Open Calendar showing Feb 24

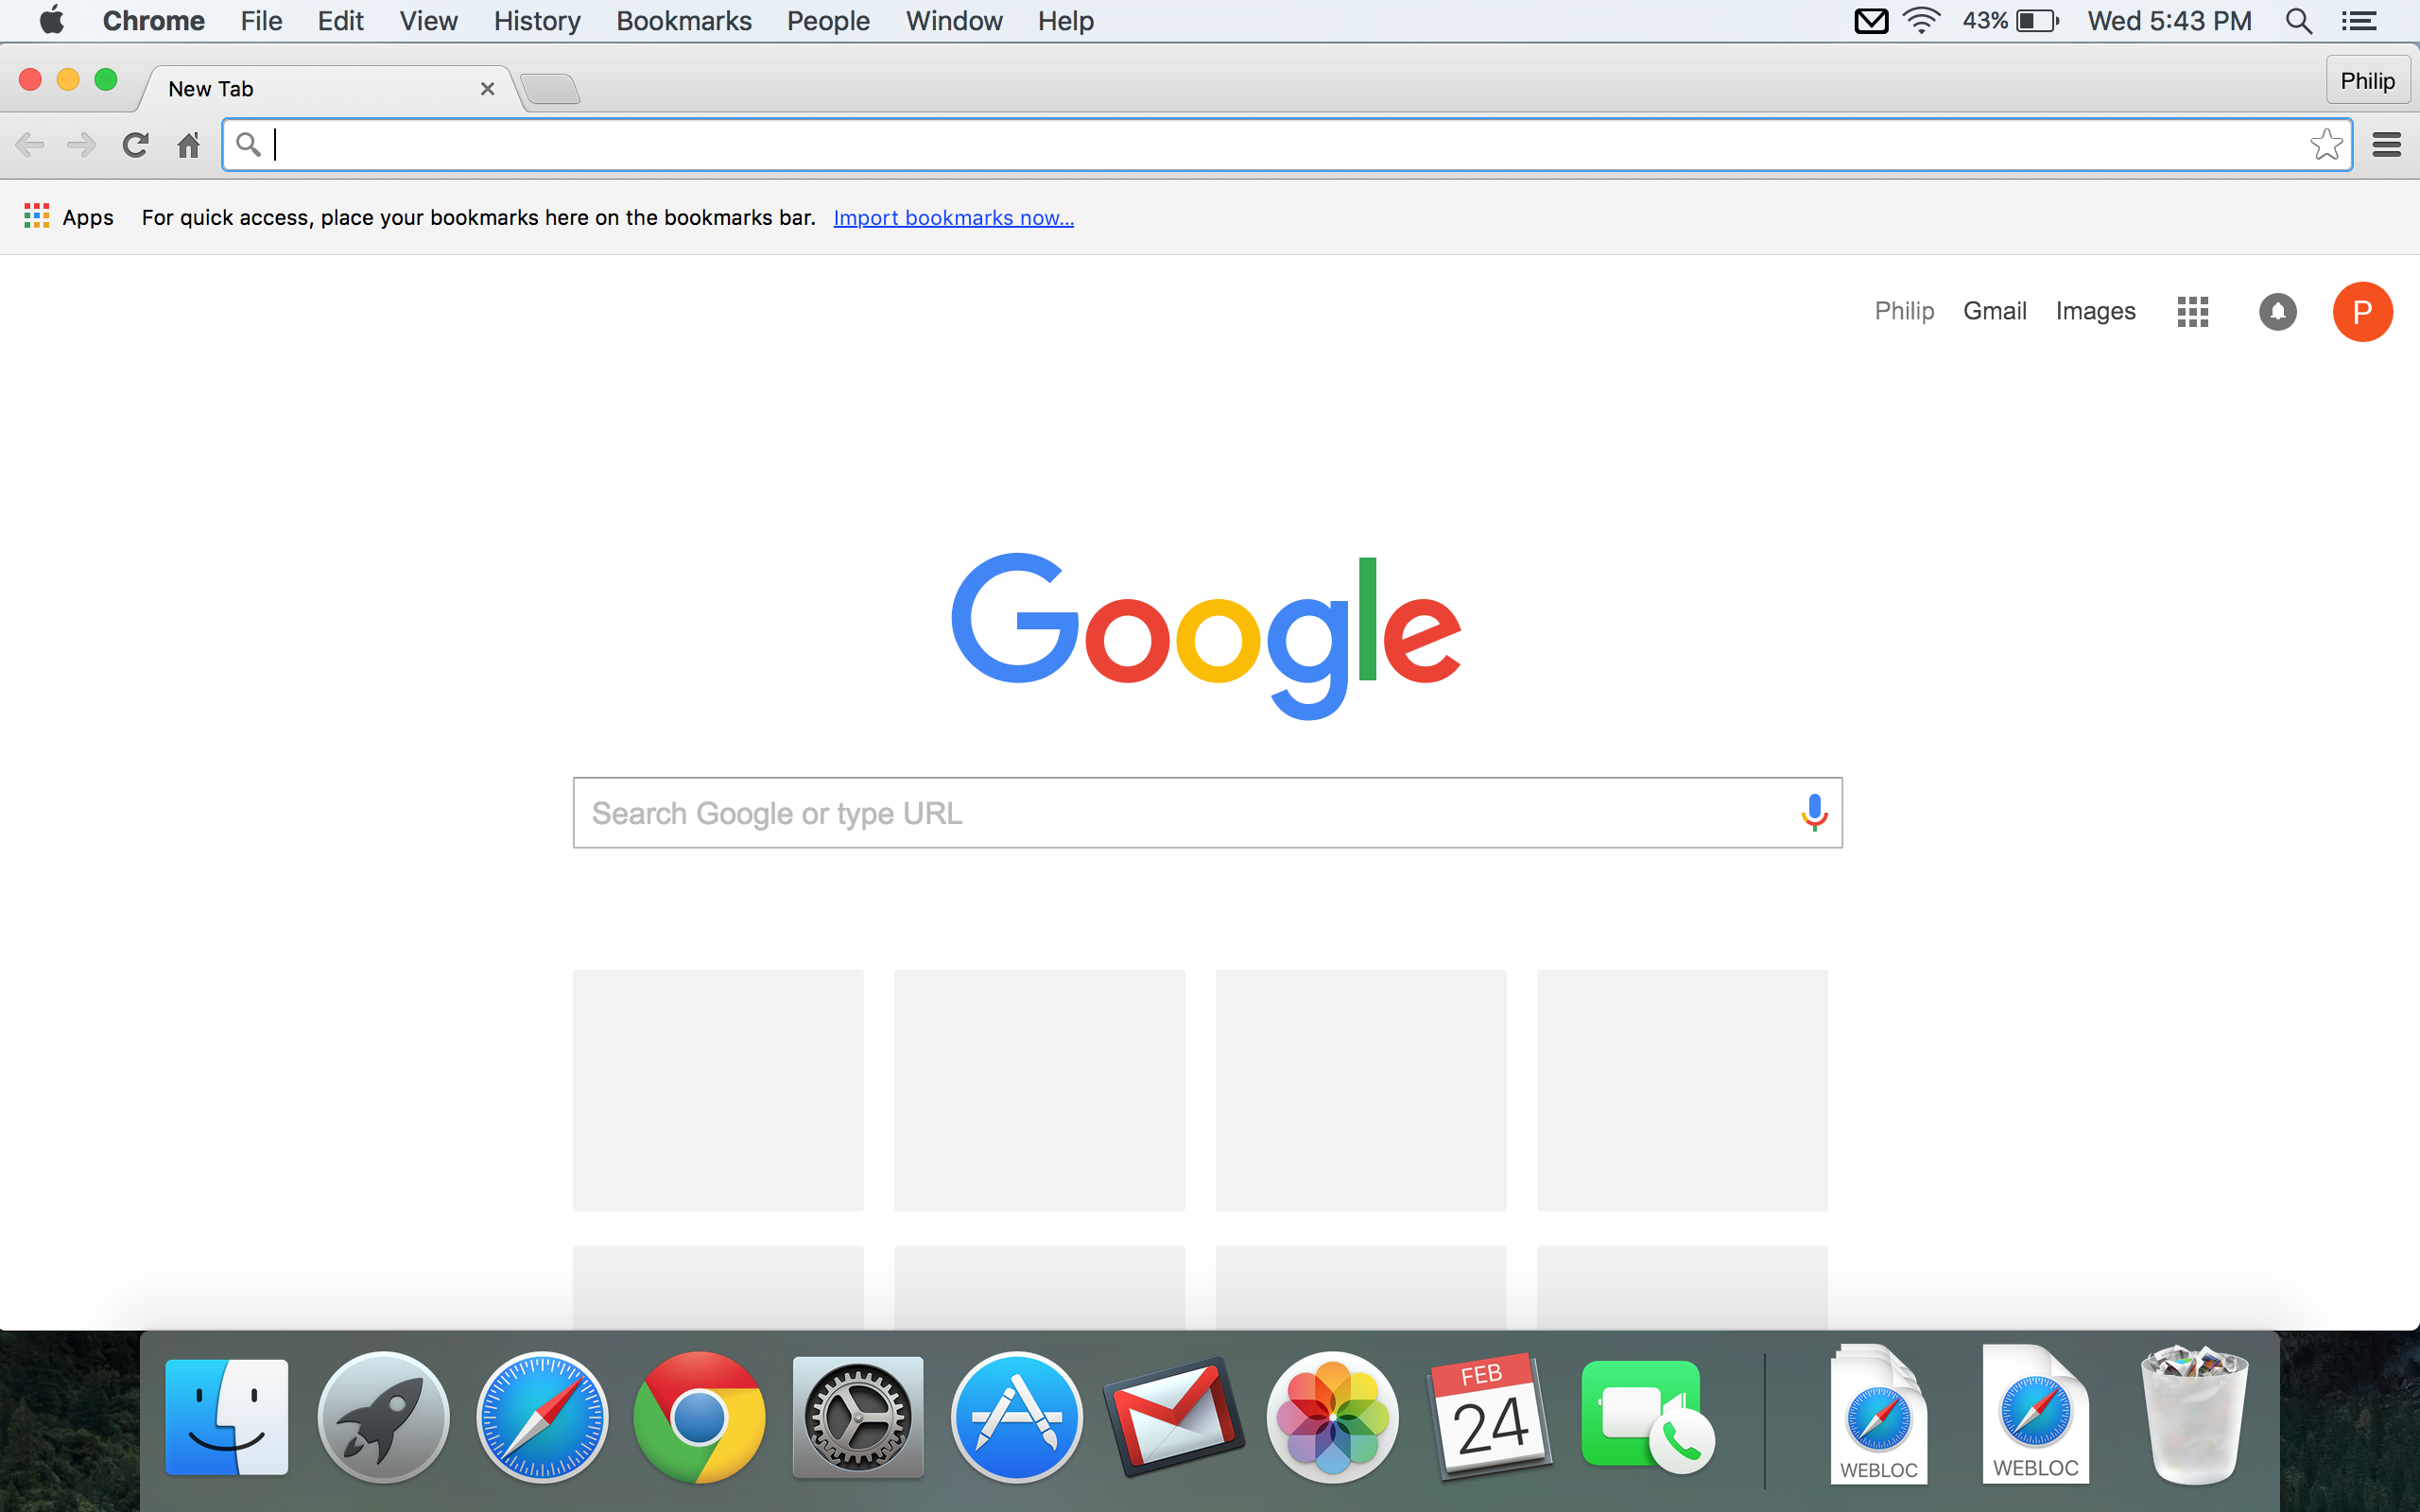tap(1490, 1417)
